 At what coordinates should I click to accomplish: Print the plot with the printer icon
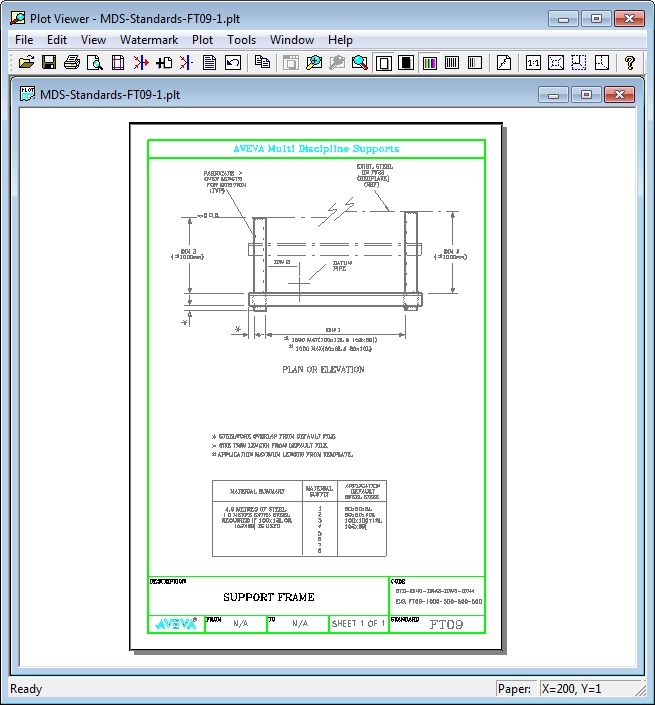pyautogui.click(x=72, y=62)
